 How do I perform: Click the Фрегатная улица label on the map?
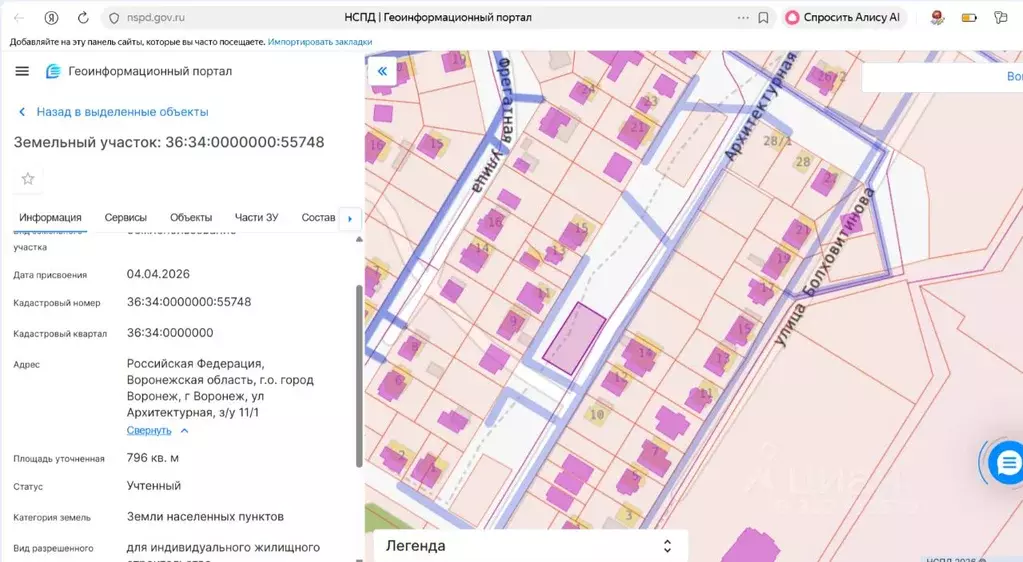[x=496, y=124]
